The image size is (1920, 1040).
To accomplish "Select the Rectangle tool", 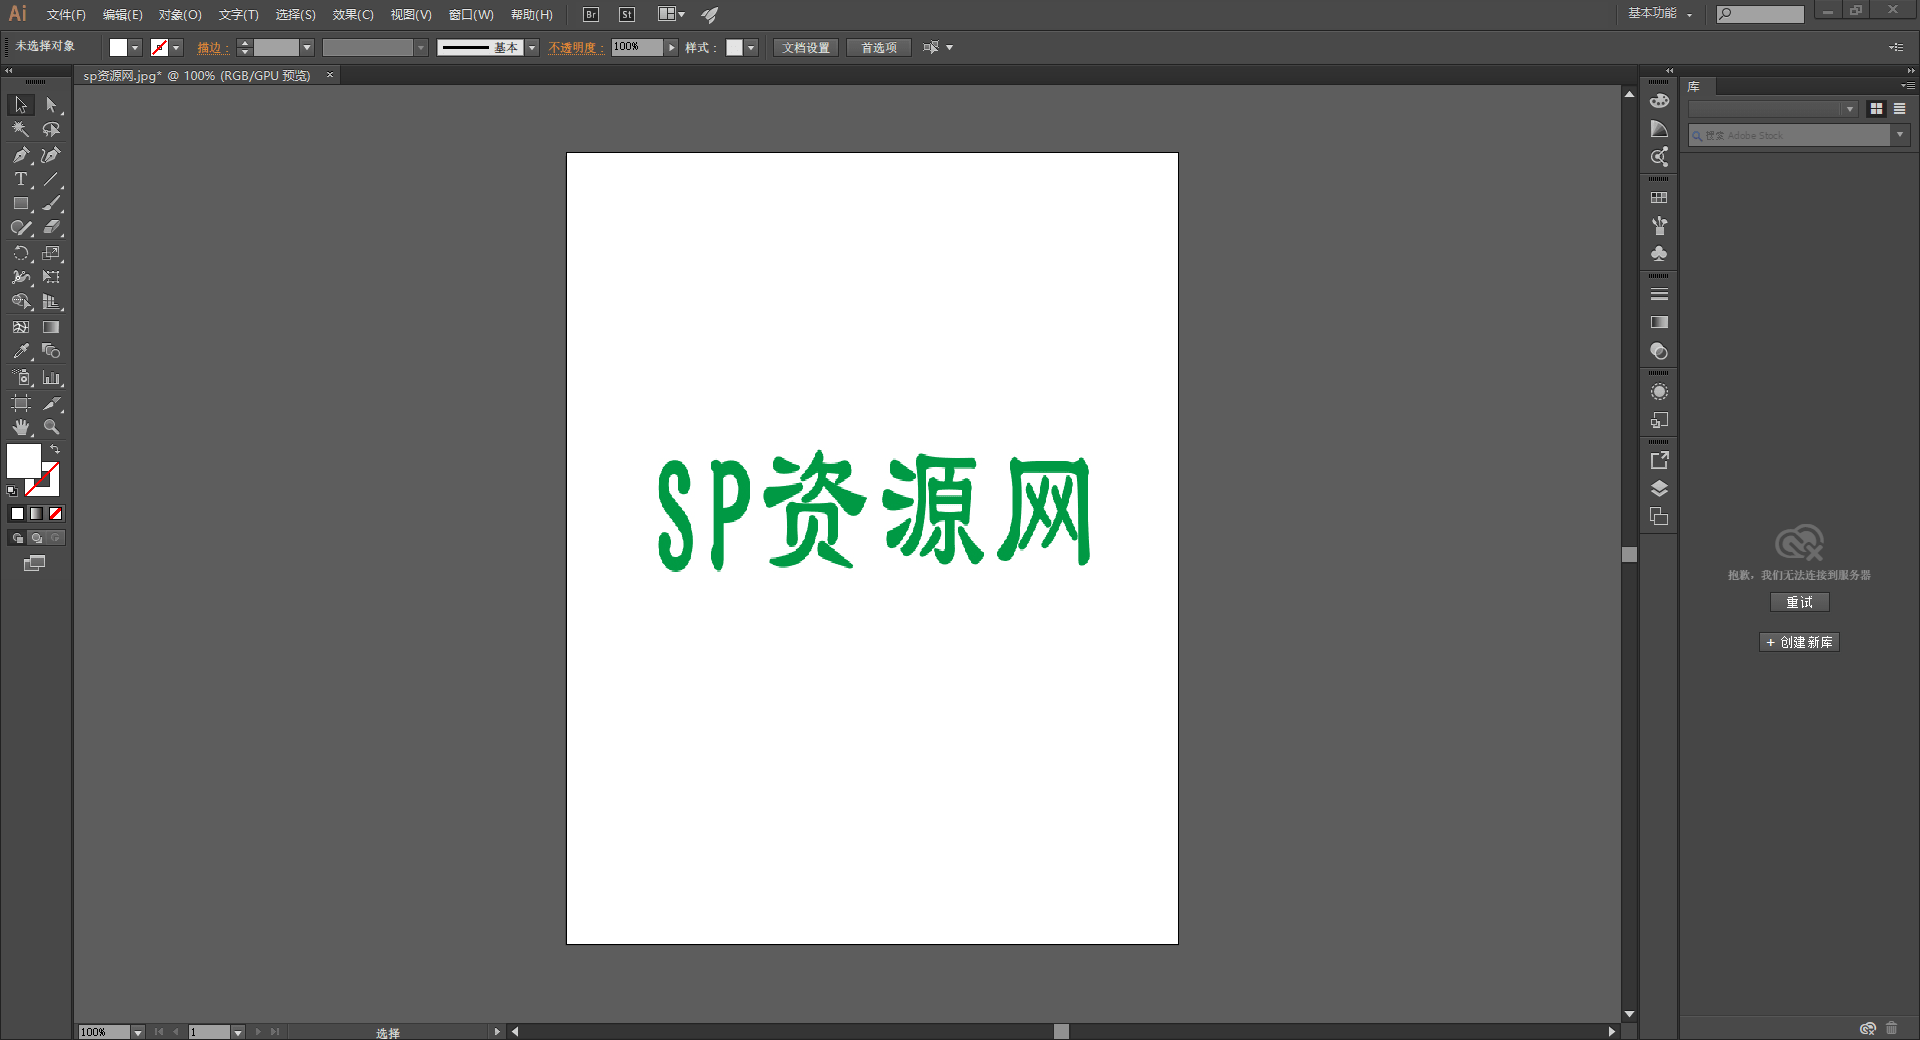I will point(21,203).
